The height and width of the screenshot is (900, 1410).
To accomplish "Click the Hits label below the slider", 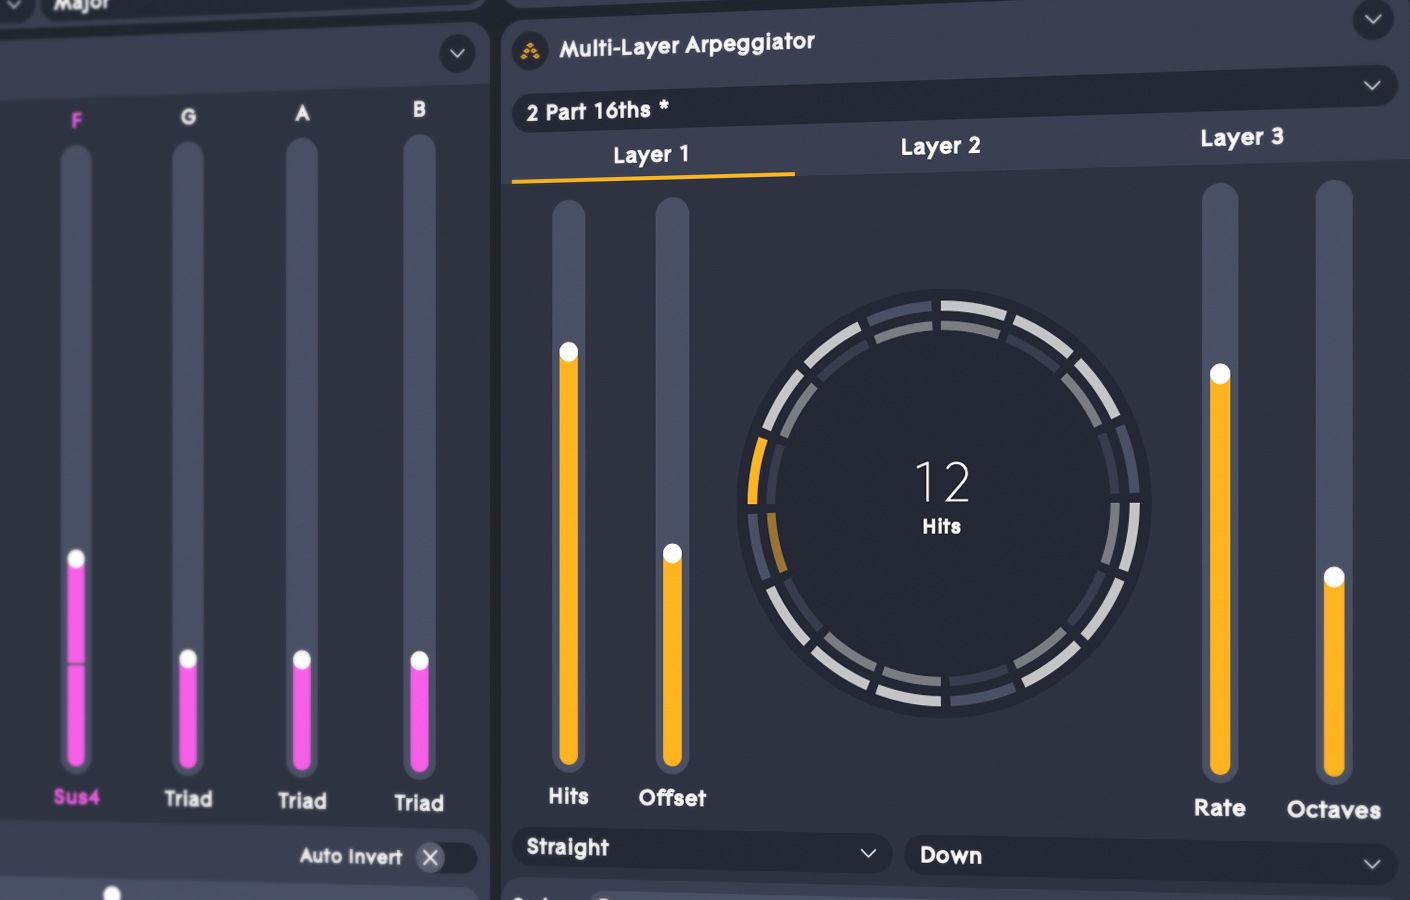I will click(x=568, y=797).
